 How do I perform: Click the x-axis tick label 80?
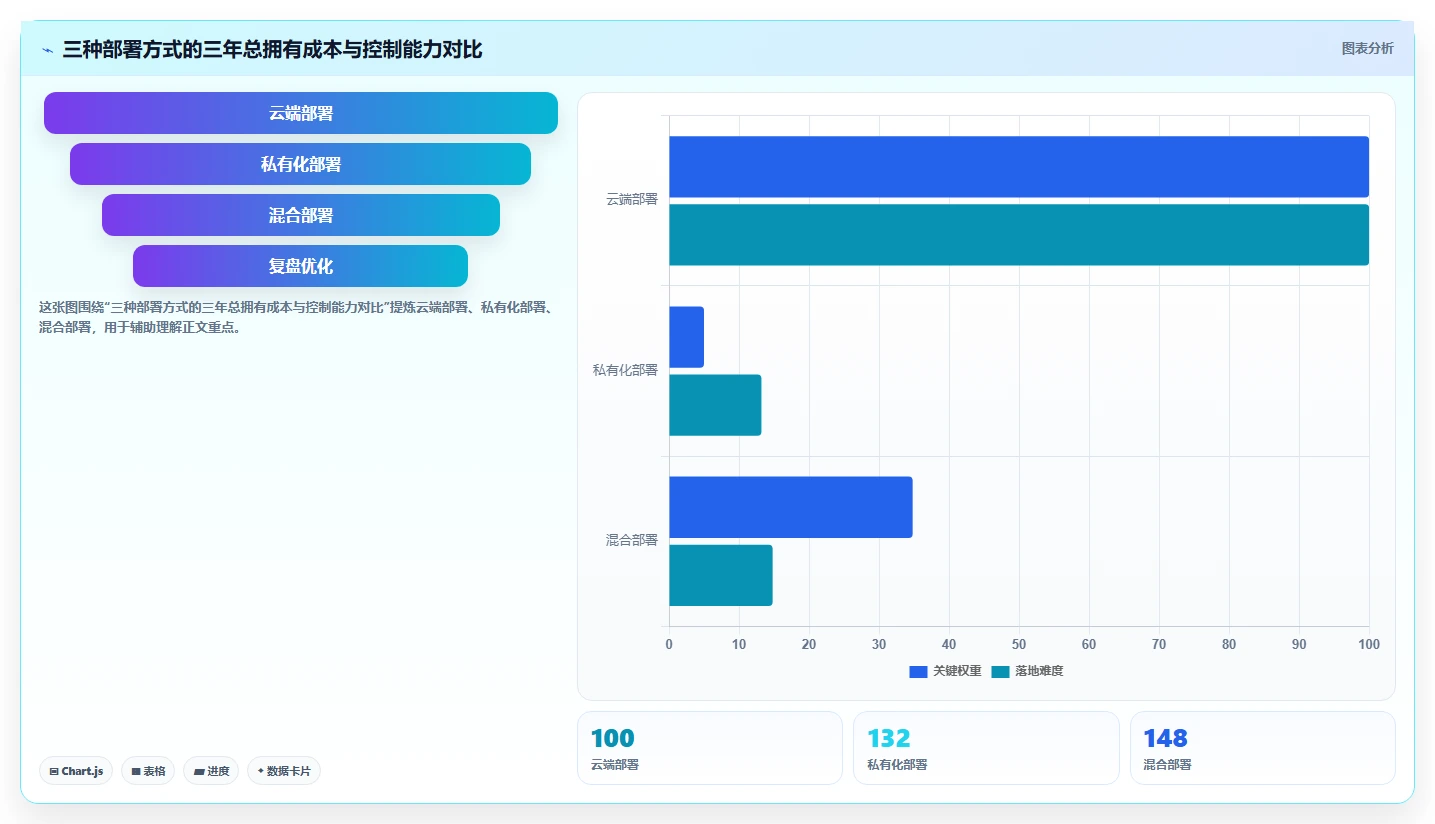click(x=1229, y=645)
